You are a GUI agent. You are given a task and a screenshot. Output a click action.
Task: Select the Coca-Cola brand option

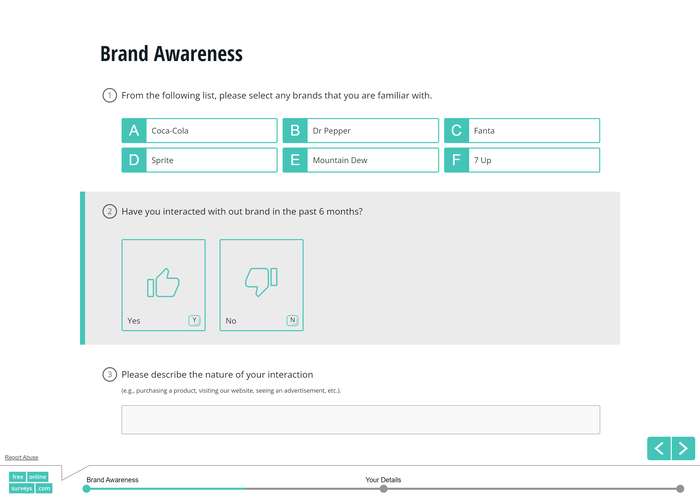(211, 131)
